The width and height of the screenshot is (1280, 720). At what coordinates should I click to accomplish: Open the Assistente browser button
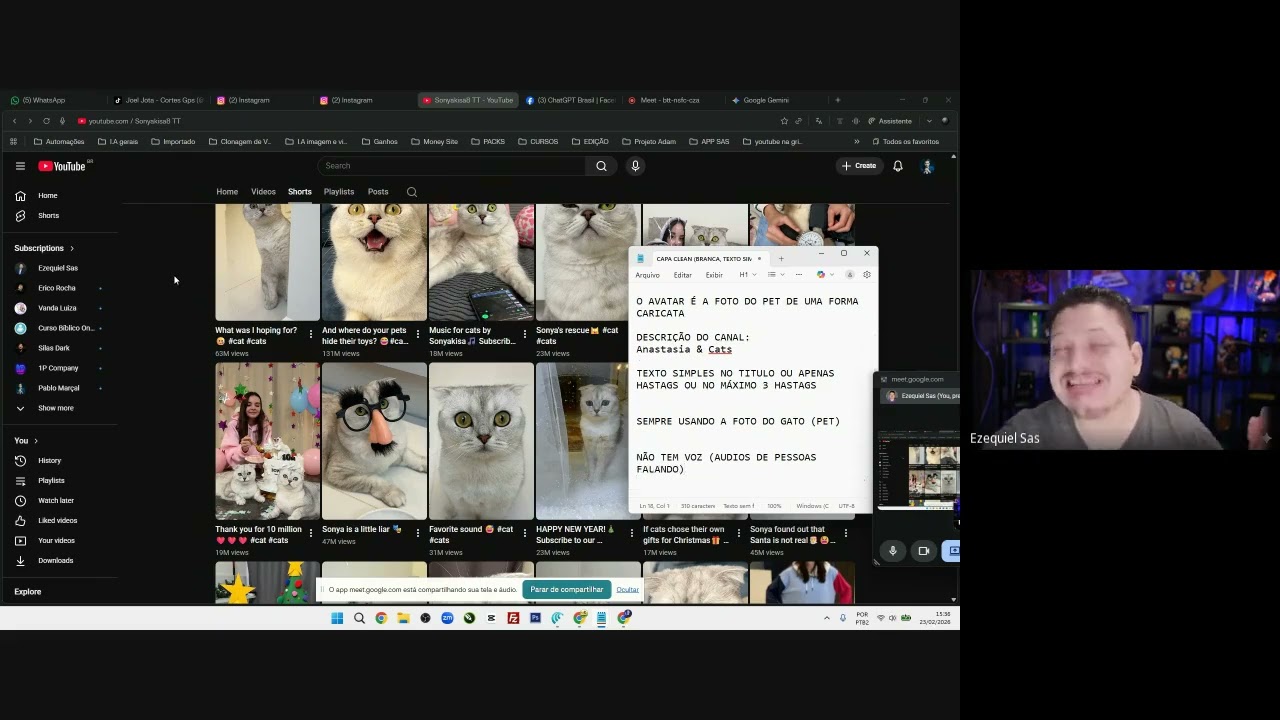pyautogui.click(x=890, y=121)
